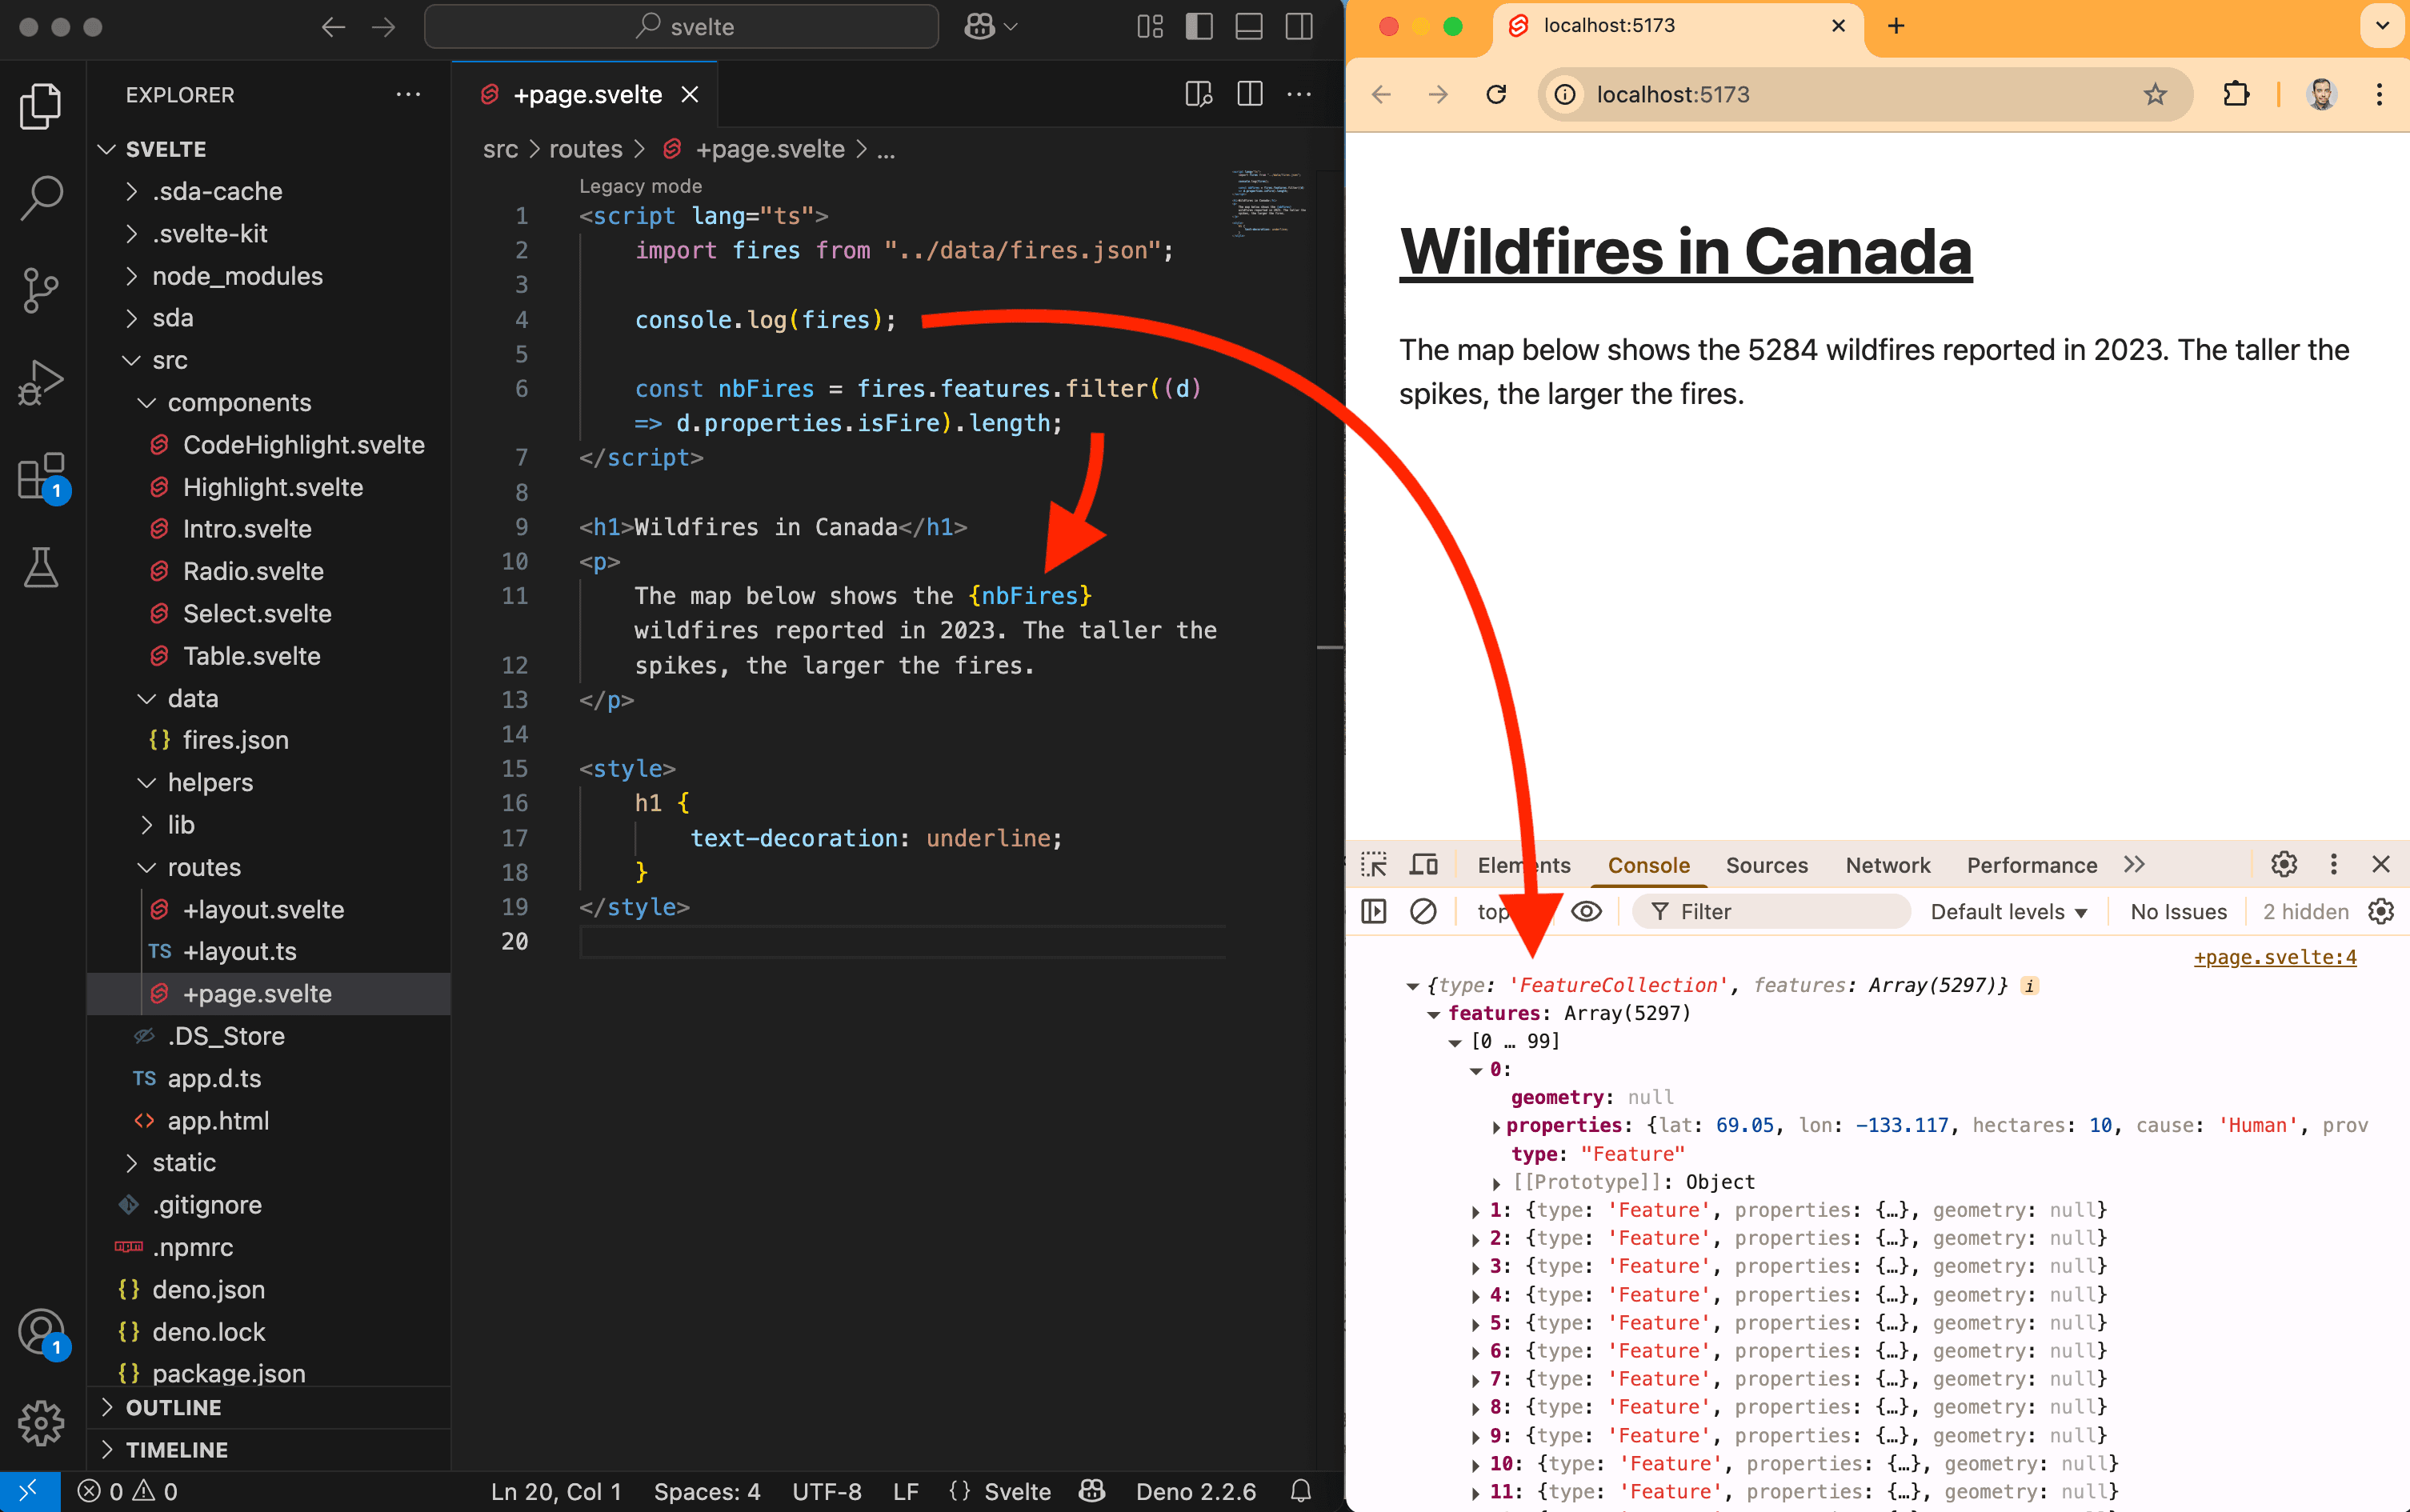This screenshot has height=1512, width=2410.
Task: Activate DevTools inspect element picker
Action: 1374,865
